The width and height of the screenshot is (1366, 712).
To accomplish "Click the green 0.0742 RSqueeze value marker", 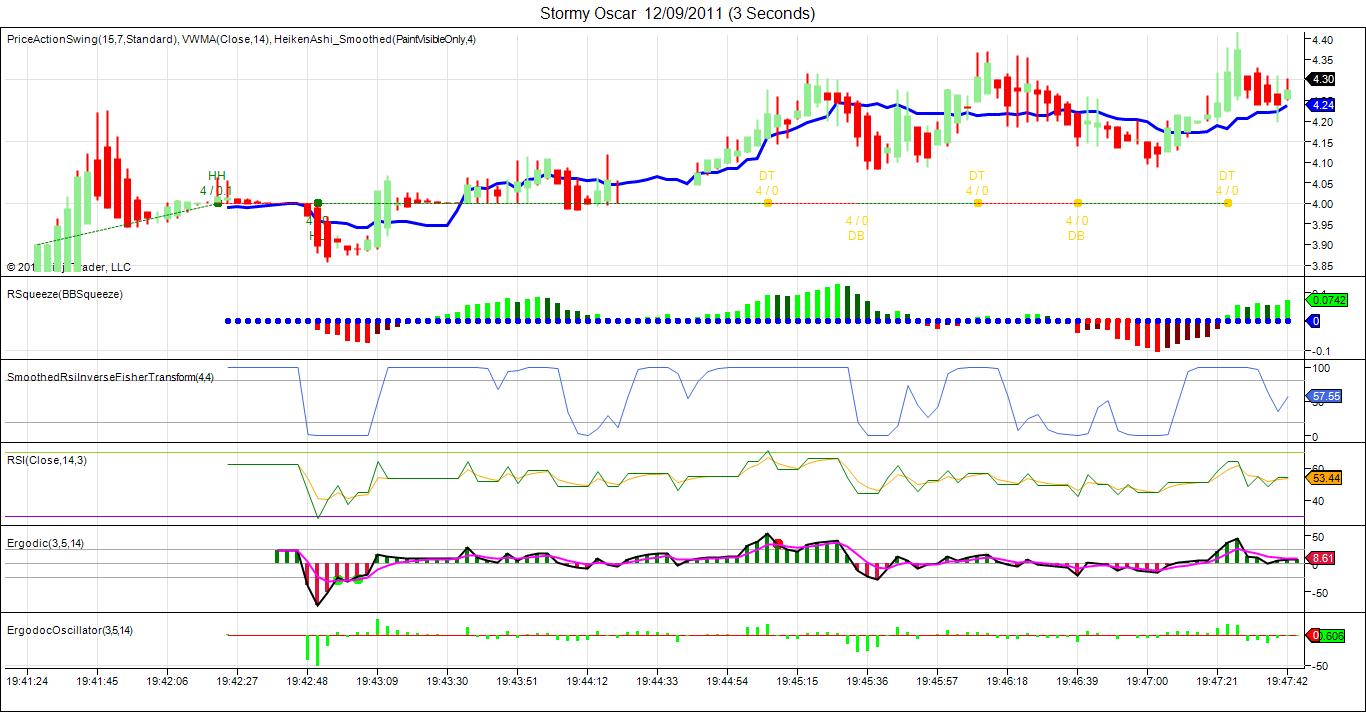I will click(x=1328, y=299).
